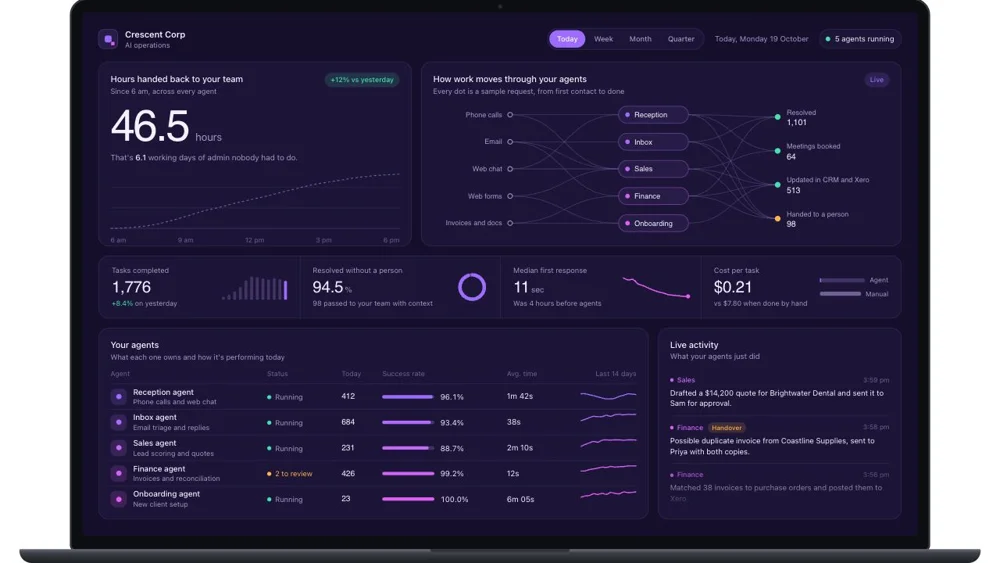Image resolution: width=1000 pixels, height=563 pixels.
Task: Click the Invoices and docs source dot
Action: pyautogui.click(x=510, y=223)
